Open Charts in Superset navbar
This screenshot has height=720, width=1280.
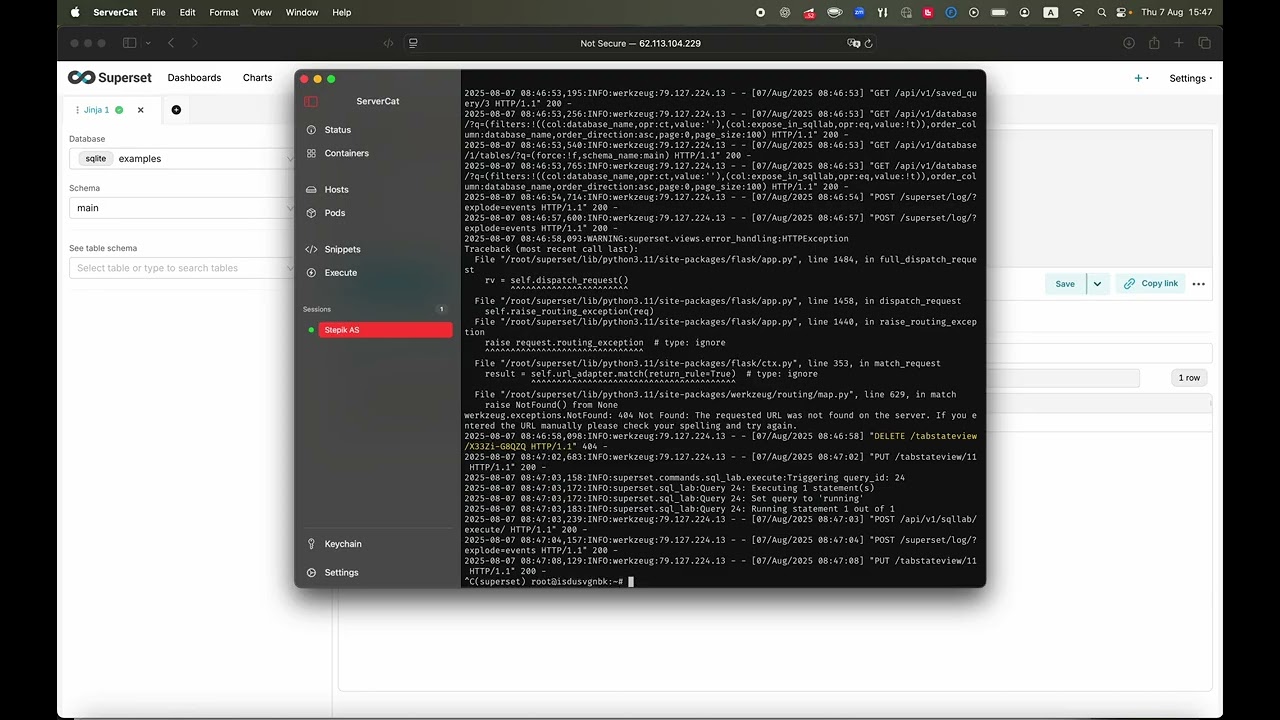tap(257, 78)
